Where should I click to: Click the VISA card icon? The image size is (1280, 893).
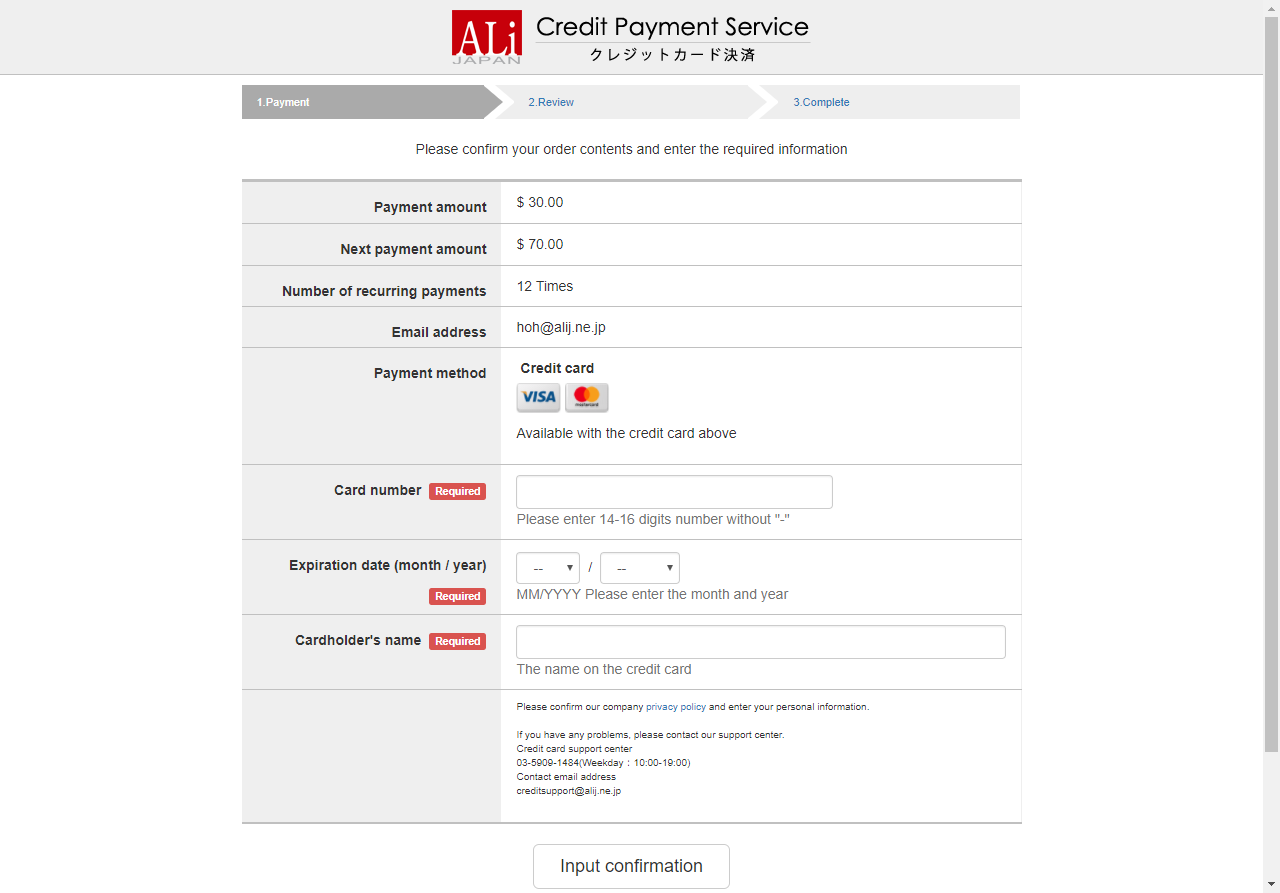538,397
